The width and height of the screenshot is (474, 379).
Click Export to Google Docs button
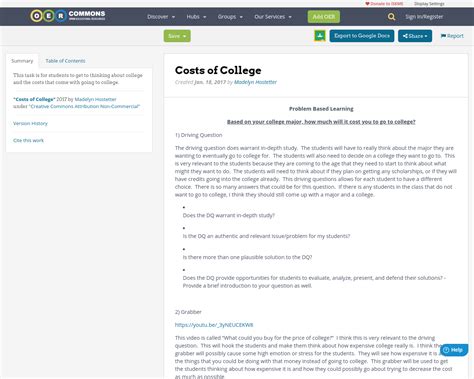click(362, 36)
